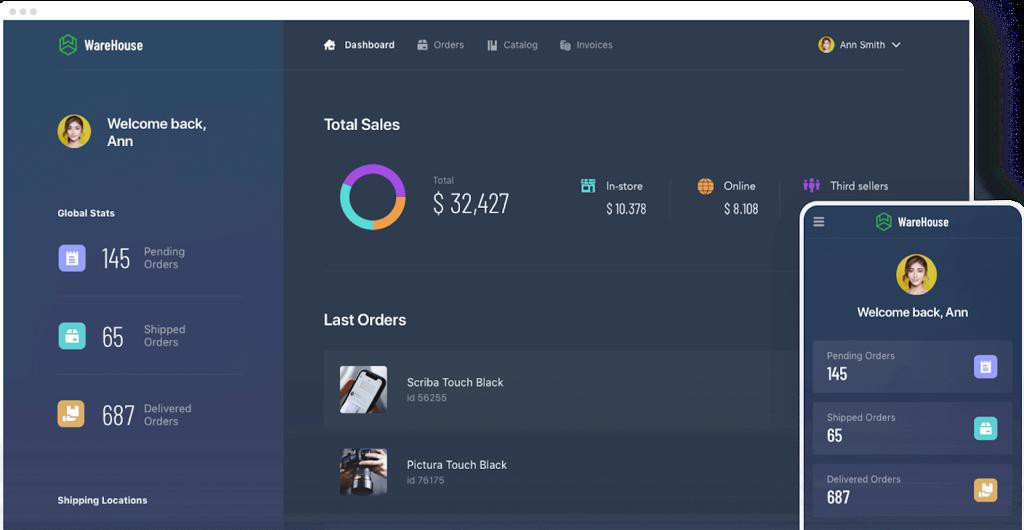Click the welcome avatar in desktop sidebar
1024x530 pixels.
74,131
